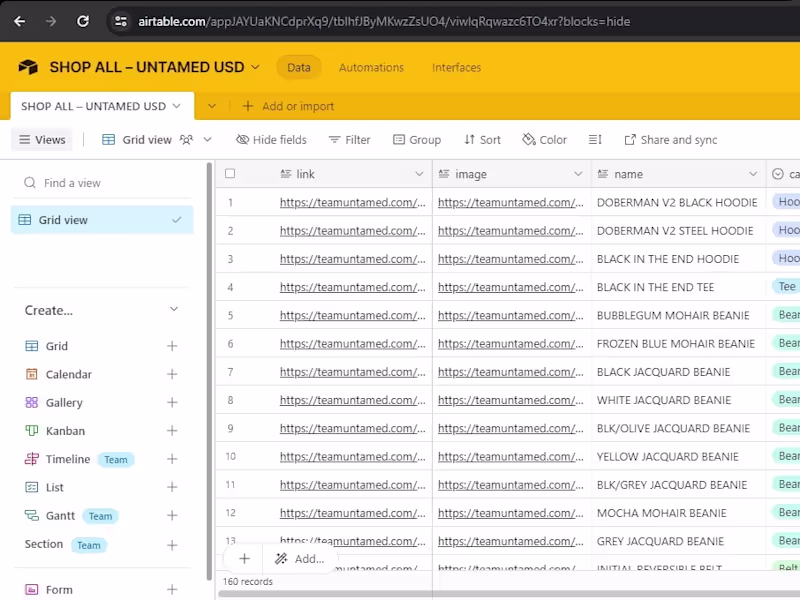Switch to the Interfaces tab

click(x=456, y=68)
